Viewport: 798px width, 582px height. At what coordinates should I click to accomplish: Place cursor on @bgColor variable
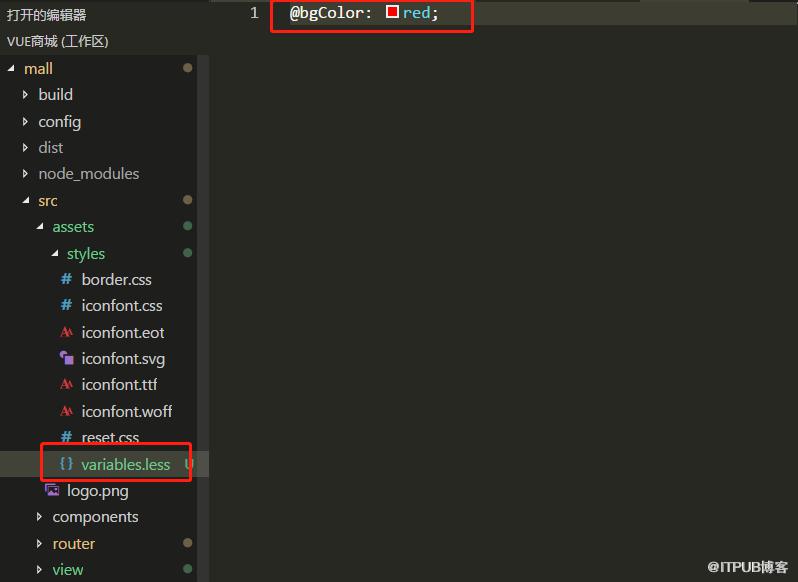click(327, 13)
